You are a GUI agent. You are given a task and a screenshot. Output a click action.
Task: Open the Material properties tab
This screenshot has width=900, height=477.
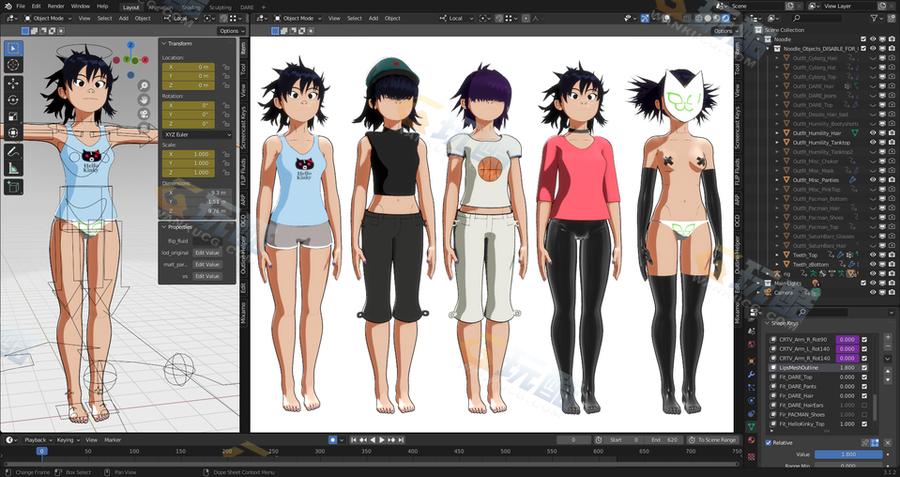(x=751, y=441)
